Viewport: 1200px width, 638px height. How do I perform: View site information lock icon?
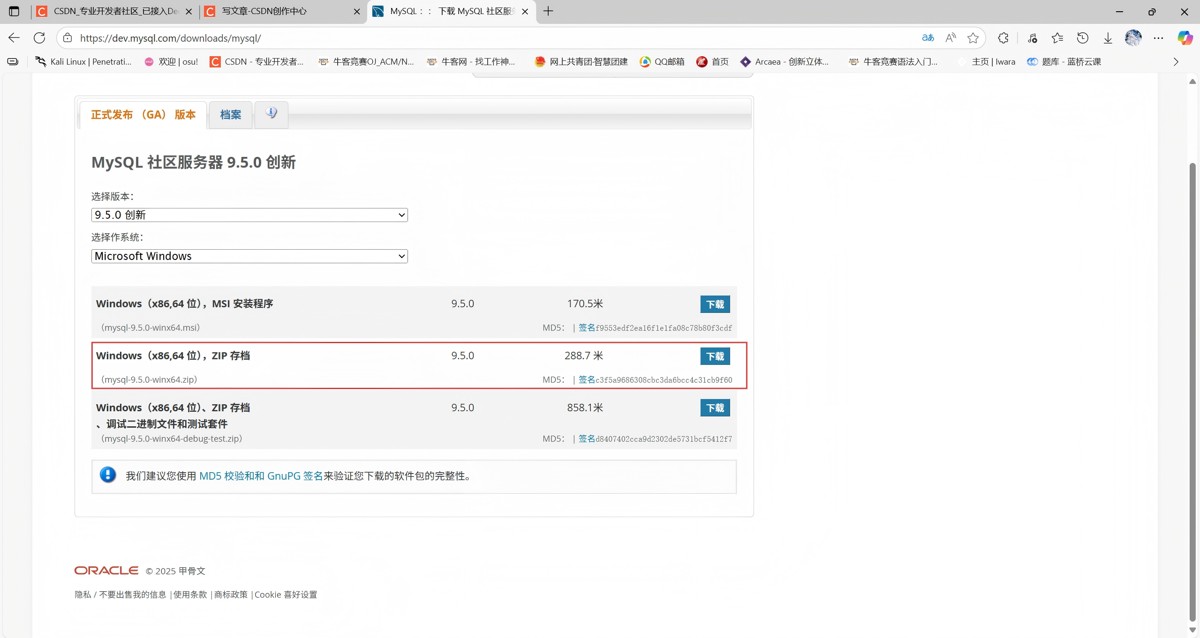click(67, 38)
